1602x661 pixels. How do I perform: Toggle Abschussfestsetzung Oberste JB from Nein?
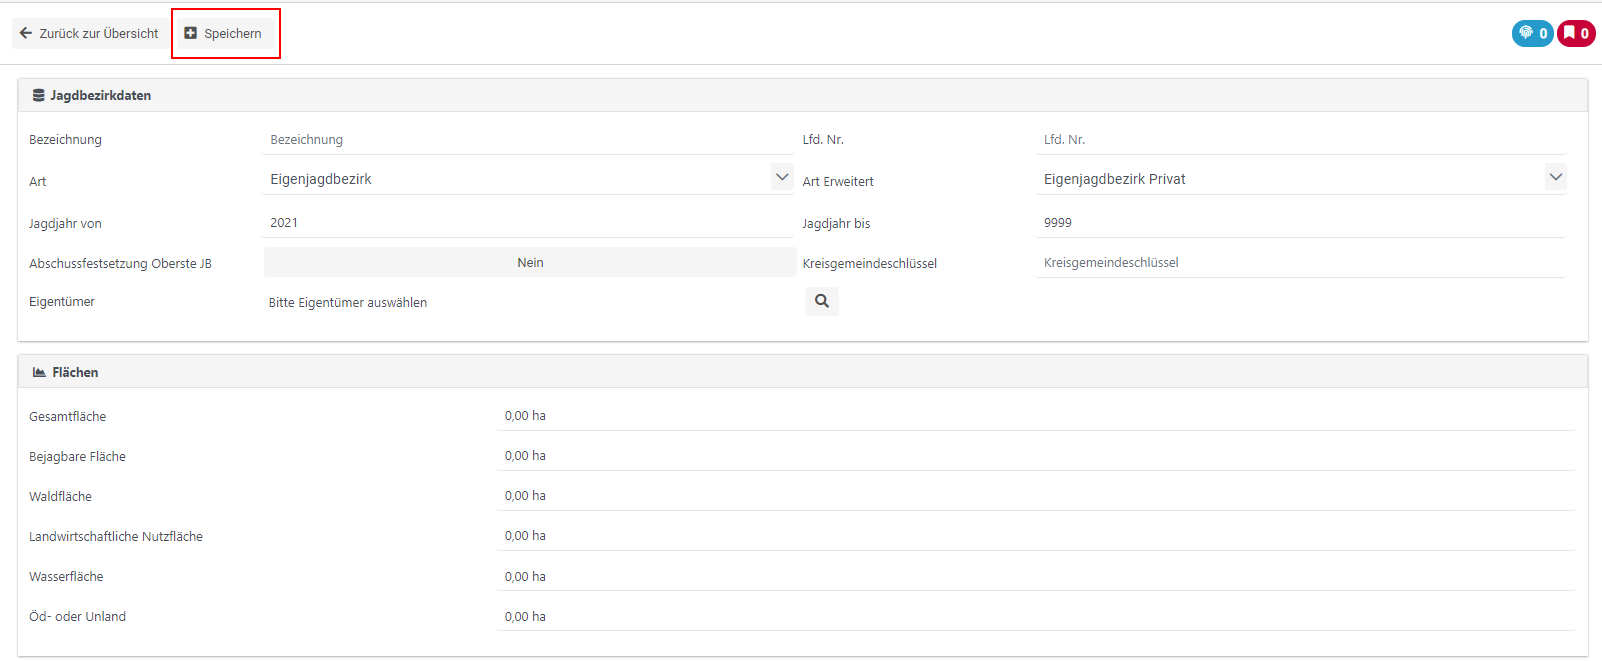[x=529, y=262]
